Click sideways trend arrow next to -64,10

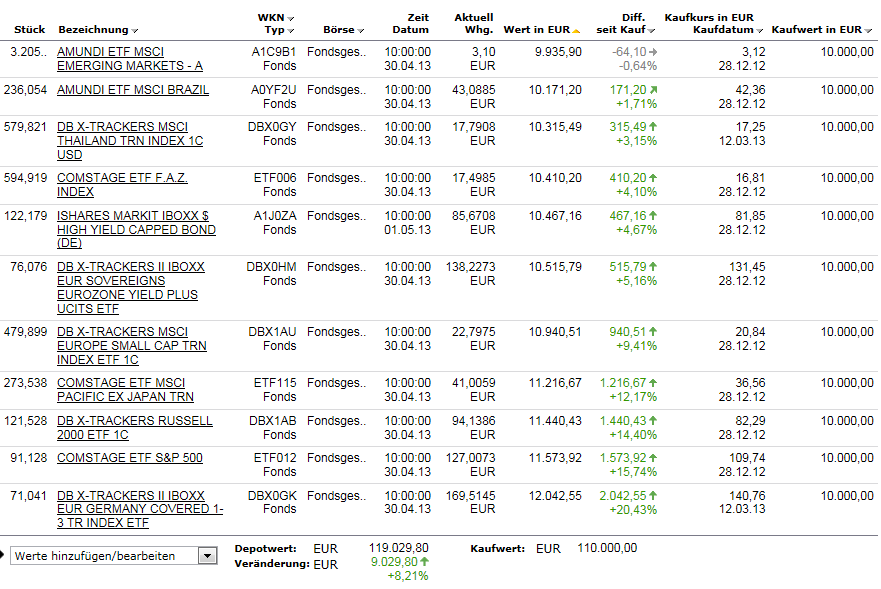point(653,52)
